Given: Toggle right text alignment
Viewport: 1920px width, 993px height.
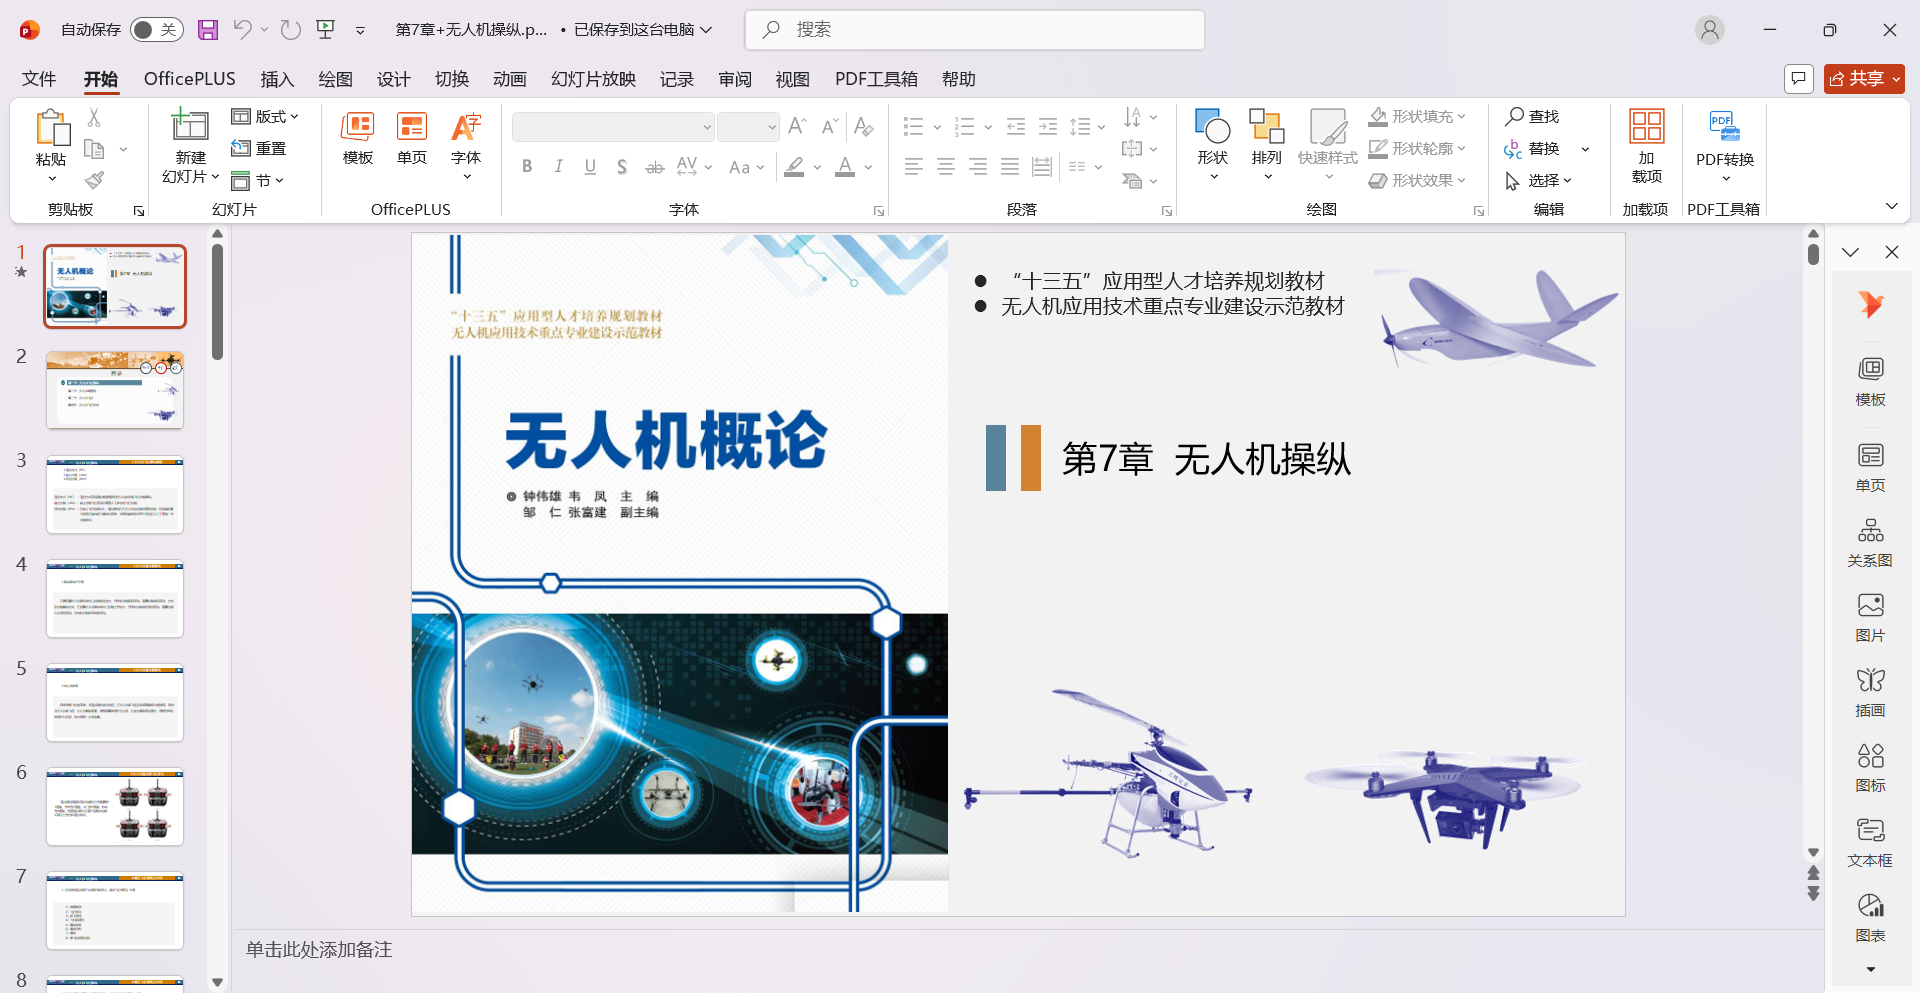Looking at the screenshot, I should coord(978,167).
